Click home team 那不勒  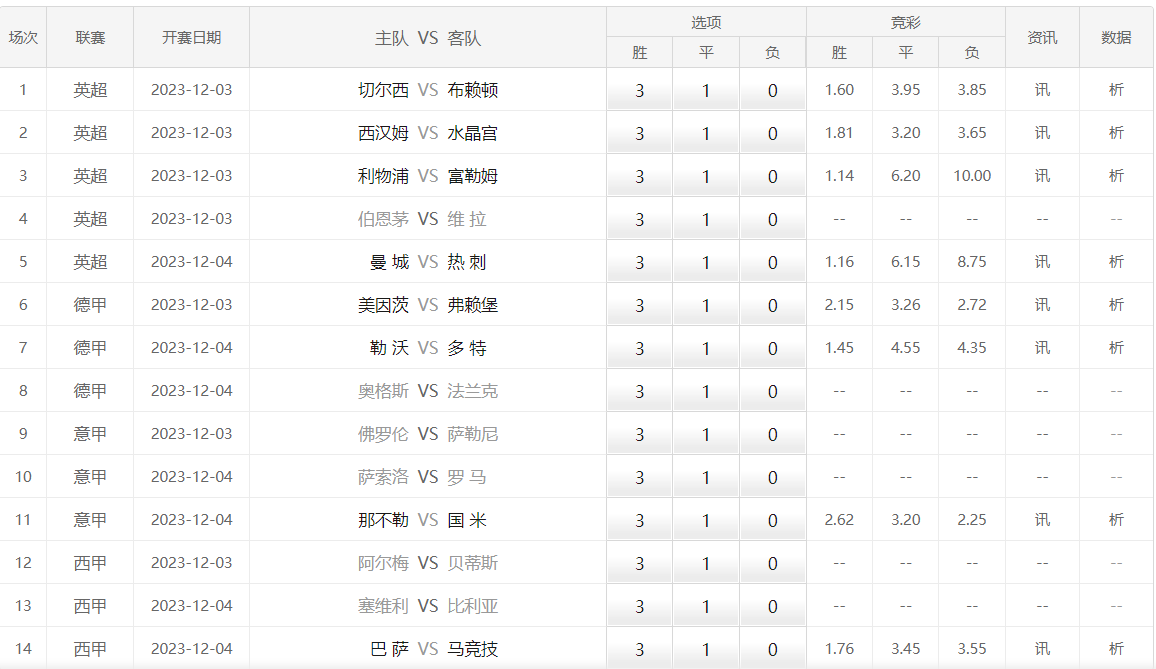pos(383,520)
